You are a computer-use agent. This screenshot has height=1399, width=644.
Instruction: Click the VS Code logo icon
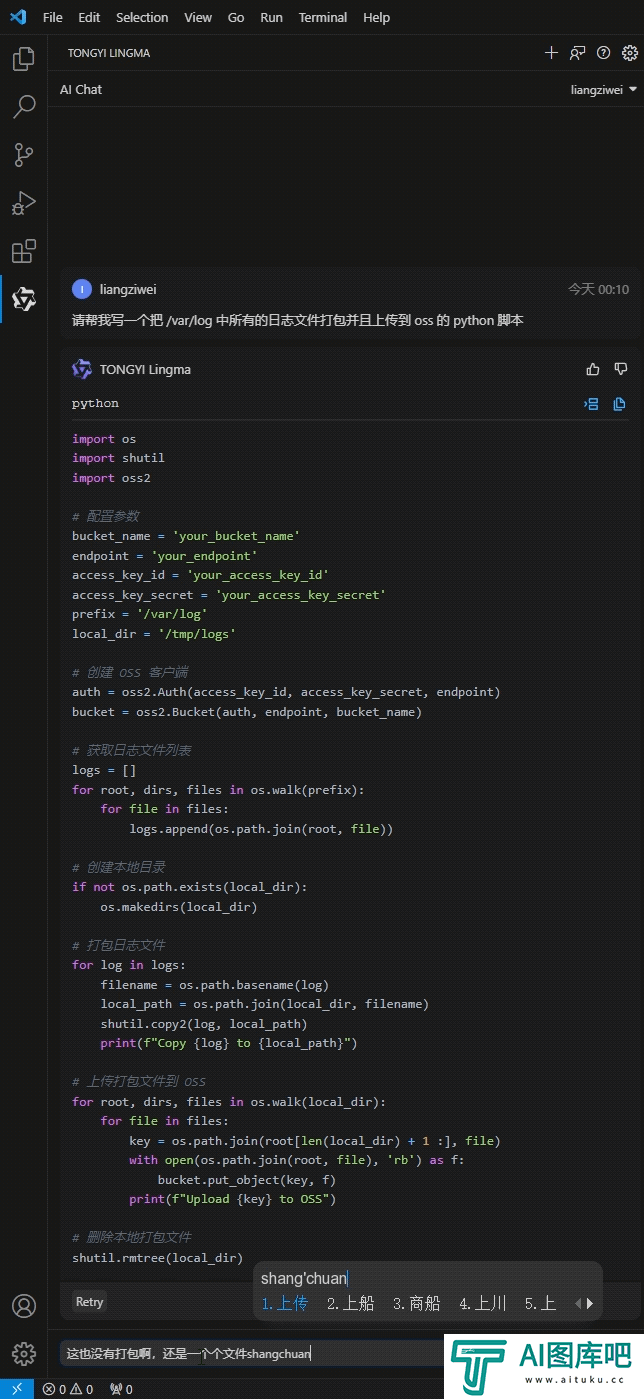pos(17,17)
